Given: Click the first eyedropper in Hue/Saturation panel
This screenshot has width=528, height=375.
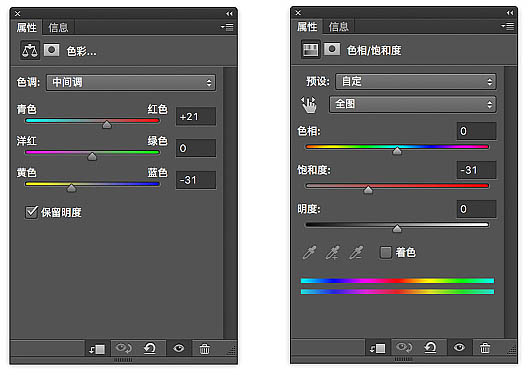Looking at the screenshot, I should pyautogui.click(x=309, y=252).
